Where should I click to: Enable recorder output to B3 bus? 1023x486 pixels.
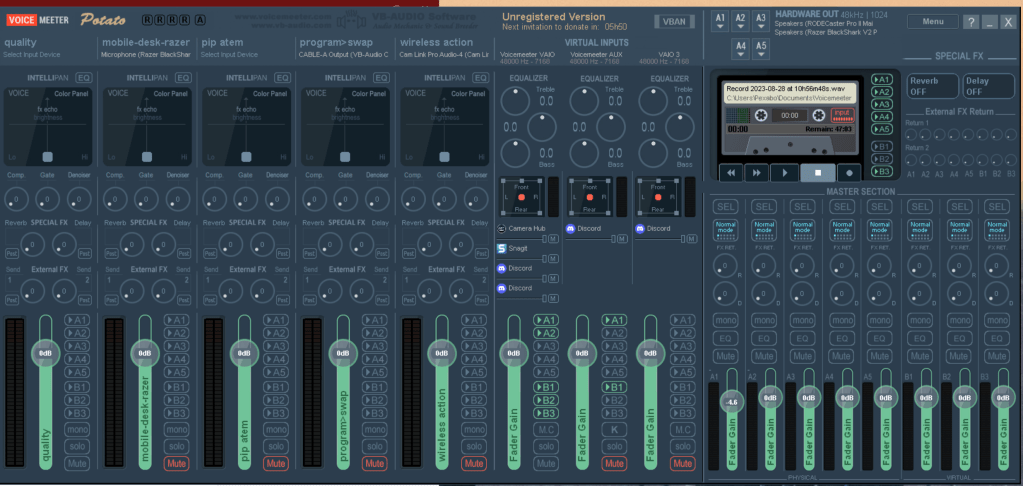coord(881,171)
